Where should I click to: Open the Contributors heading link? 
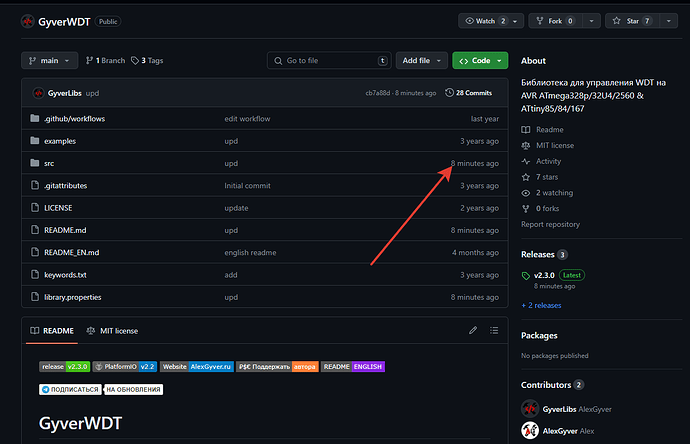[x=552, y=385]
